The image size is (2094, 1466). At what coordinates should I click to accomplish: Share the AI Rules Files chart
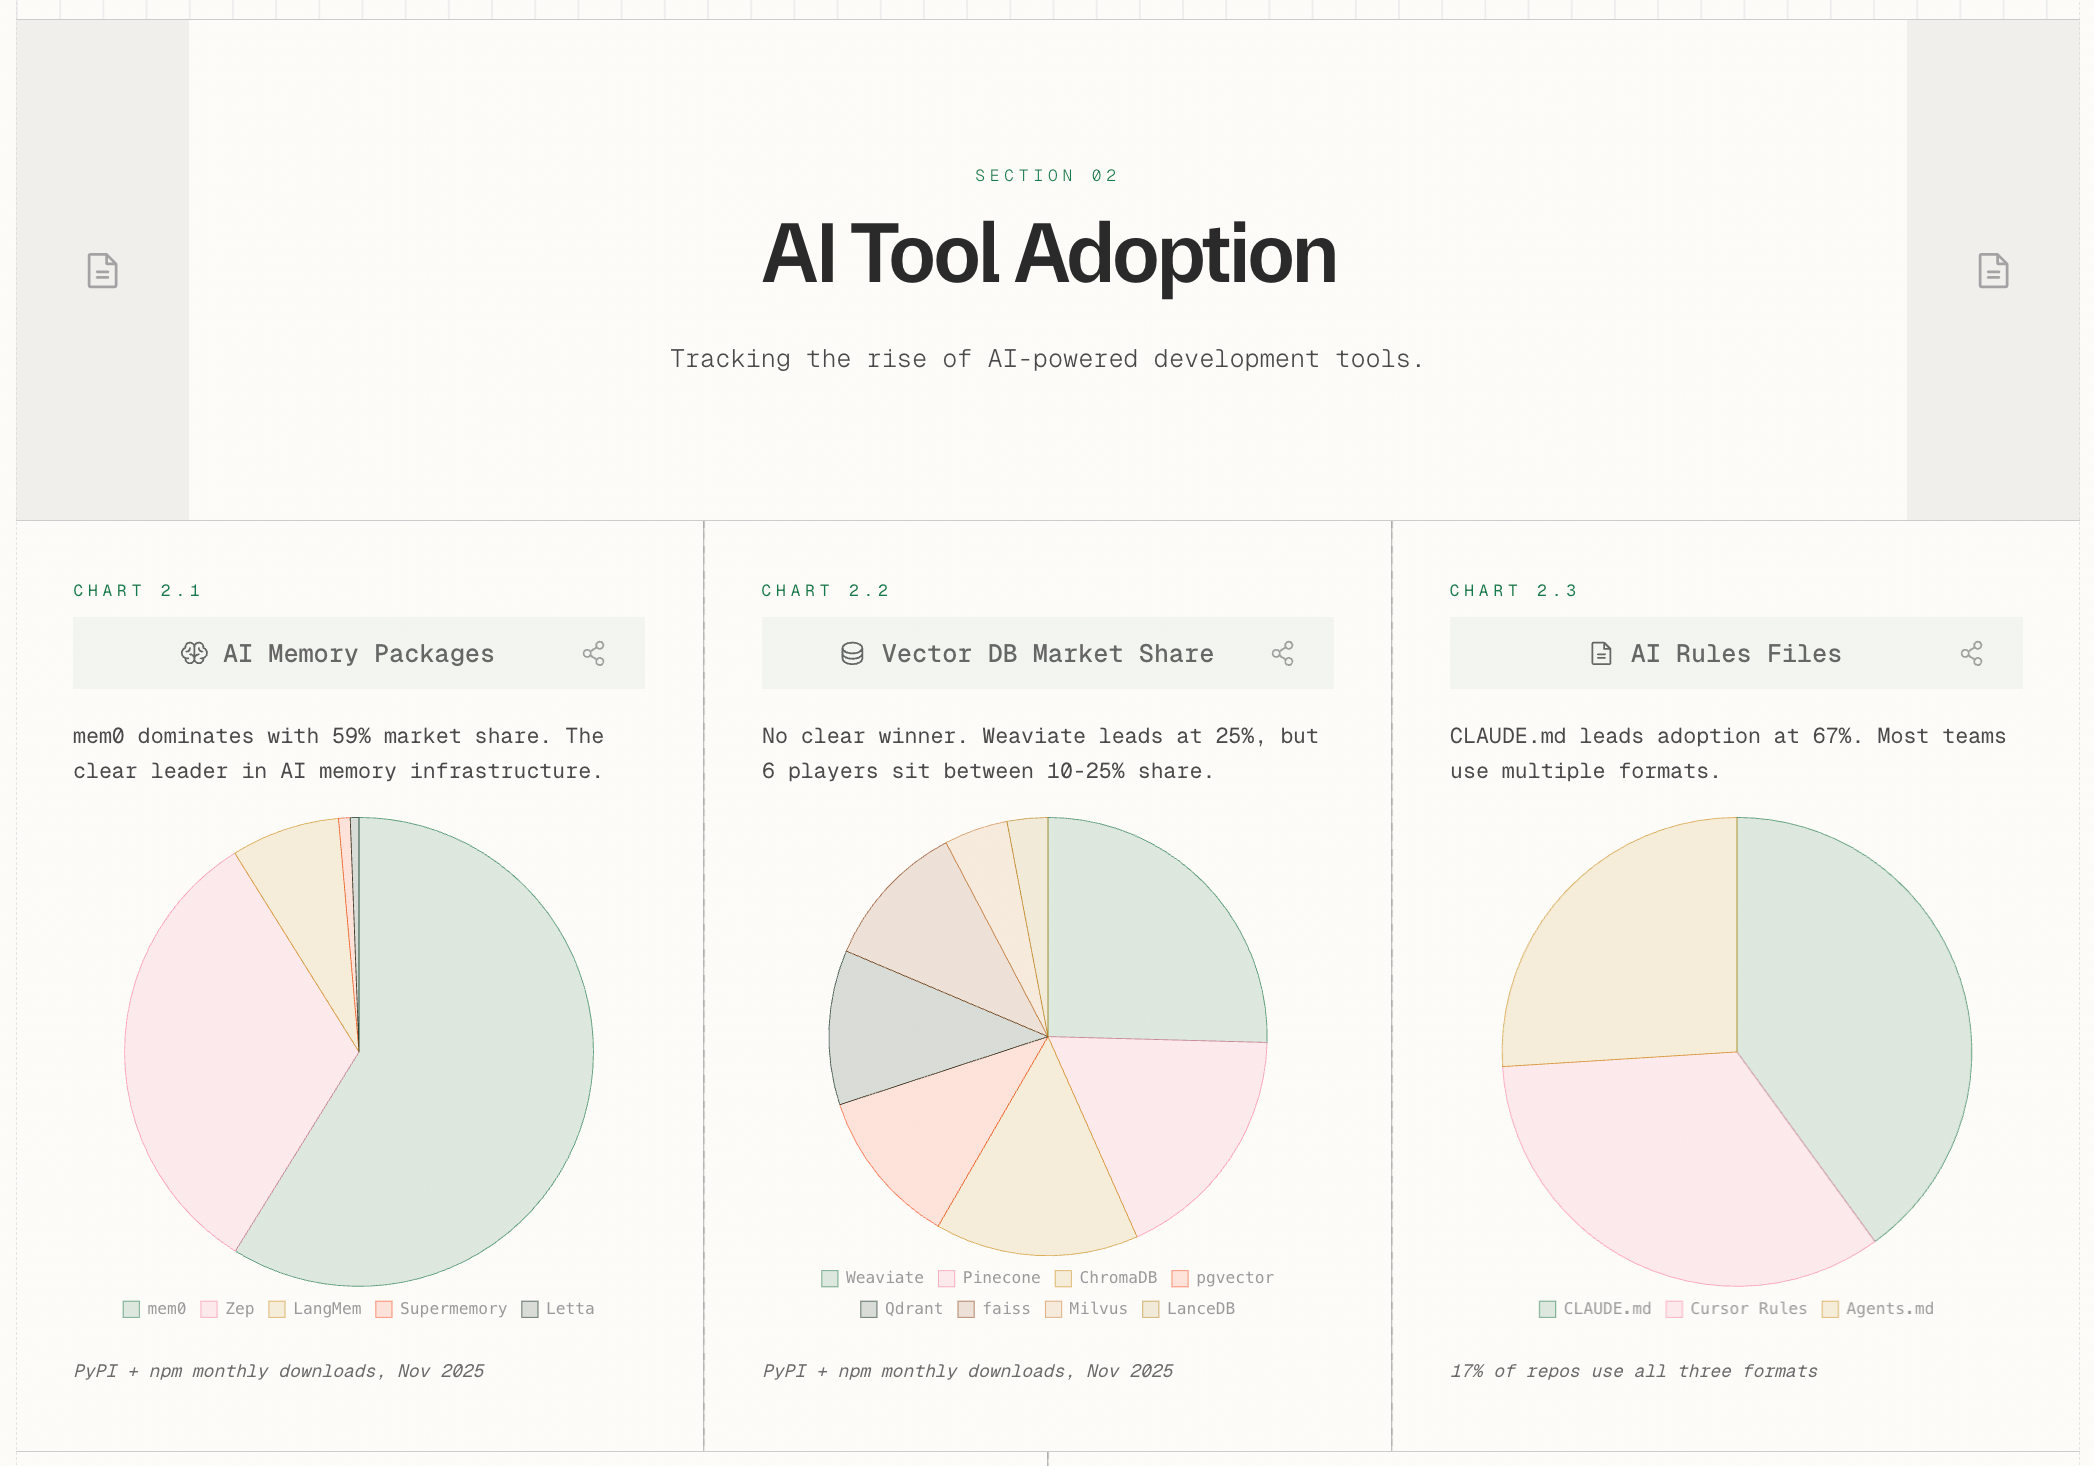point(1972,654)
